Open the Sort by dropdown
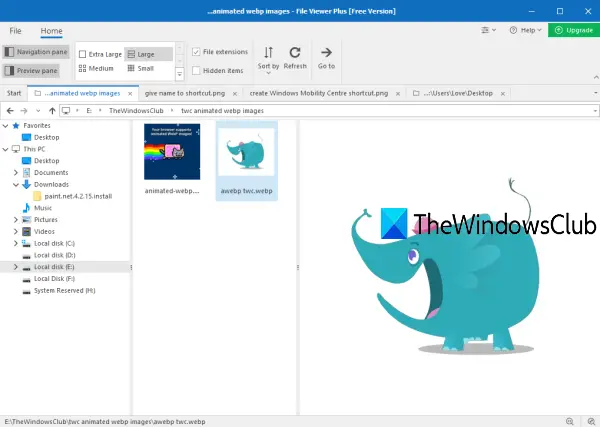Image resolution: width=600 pixels, height=427 pixels. [x=268, y=60]
